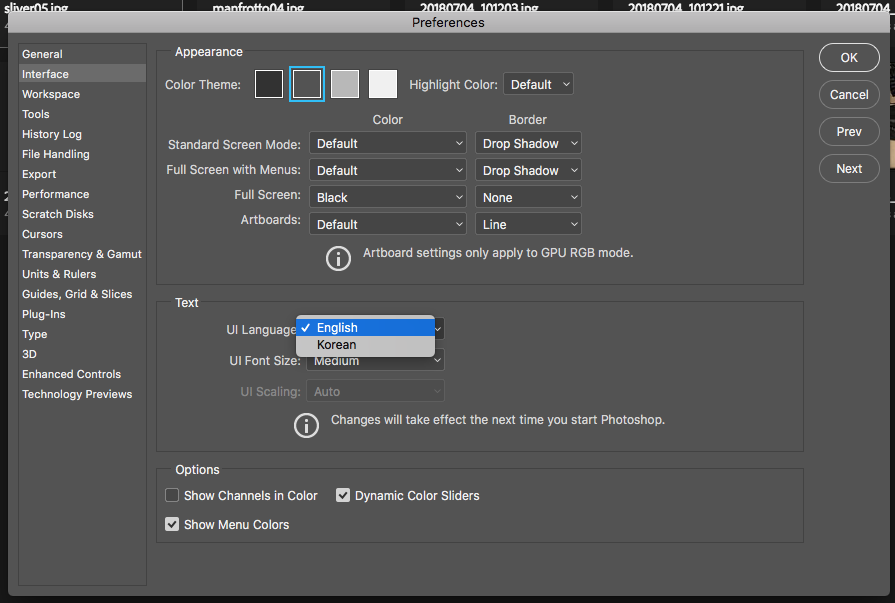This screenshot has height=603, width=895.
Task: Toggle the Dynamic Color Sliders checkbox
Action: 343,496
